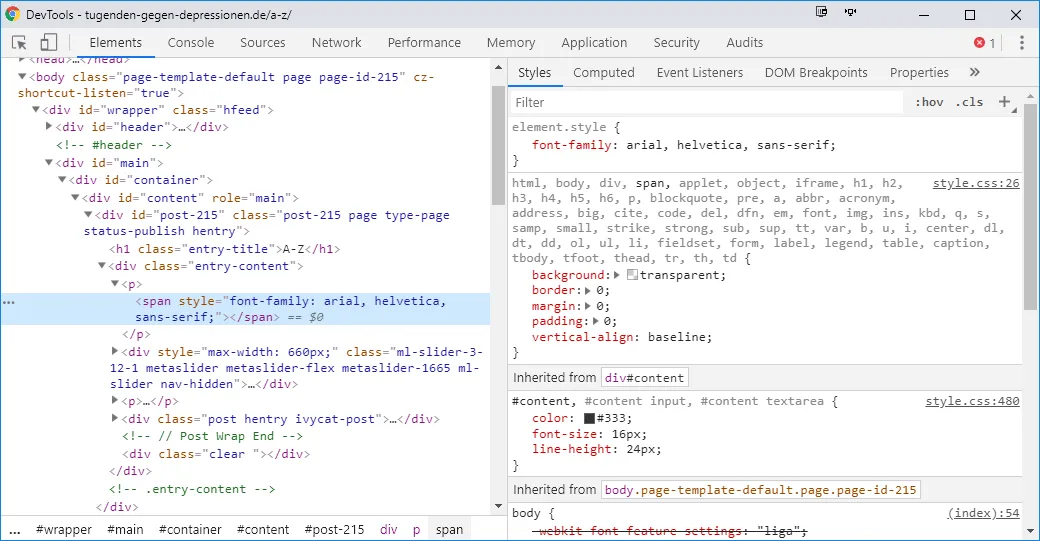Open the Network tab
1040x541 pixels.
(x=336, y=42)
